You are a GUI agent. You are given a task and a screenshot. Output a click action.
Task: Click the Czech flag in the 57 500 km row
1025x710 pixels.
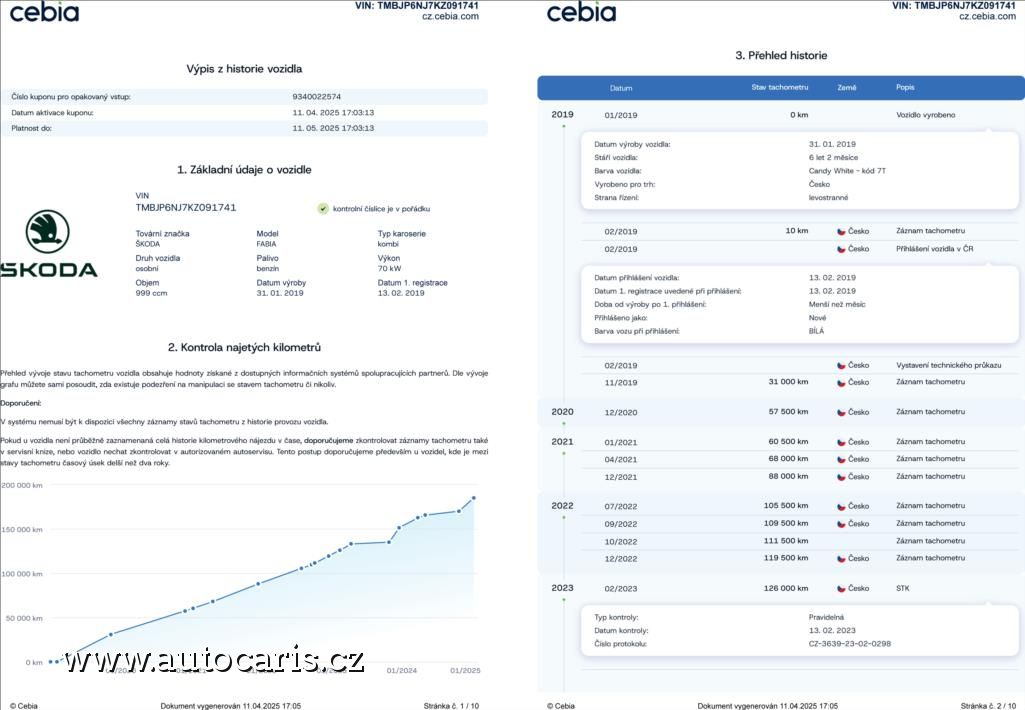pos(841,413)
